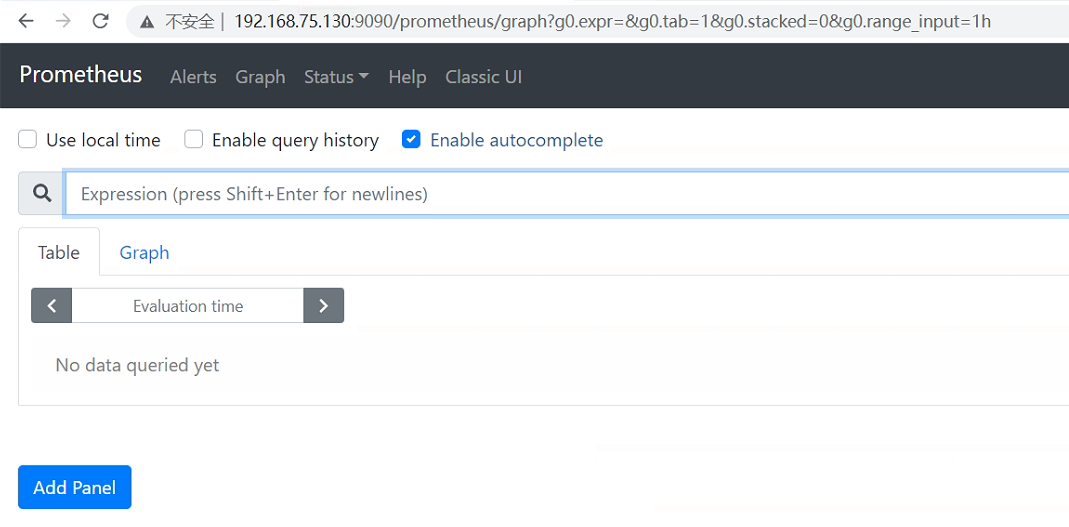Click the browser back arrow
This screenshot has width=1069, height=527.
26,21
